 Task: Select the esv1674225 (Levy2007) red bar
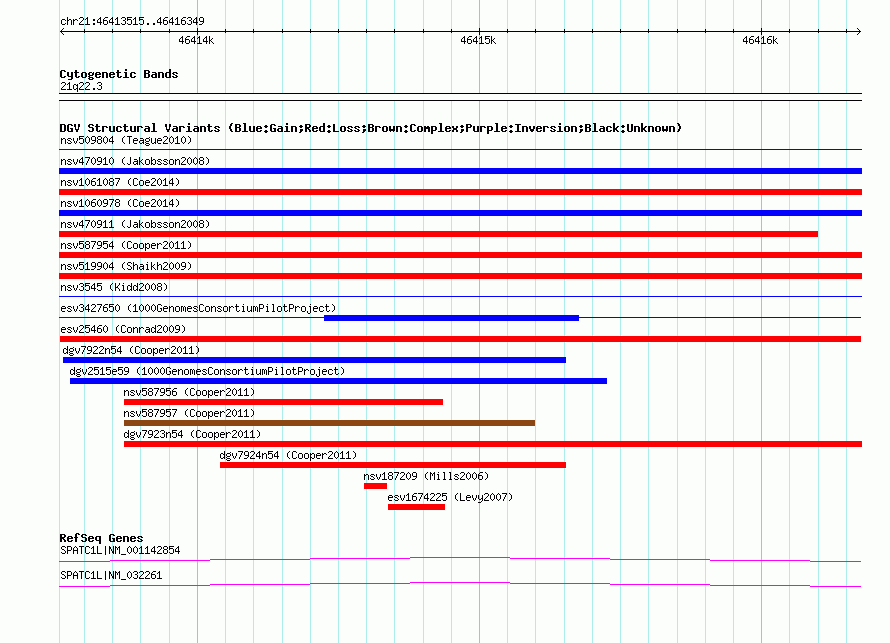417,507
